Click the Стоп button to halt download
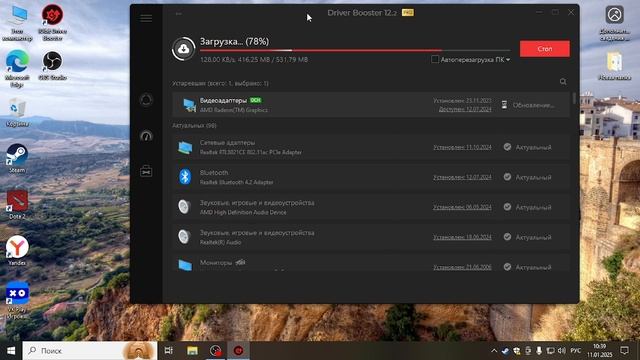640x360 pixels. coord(544,49)
